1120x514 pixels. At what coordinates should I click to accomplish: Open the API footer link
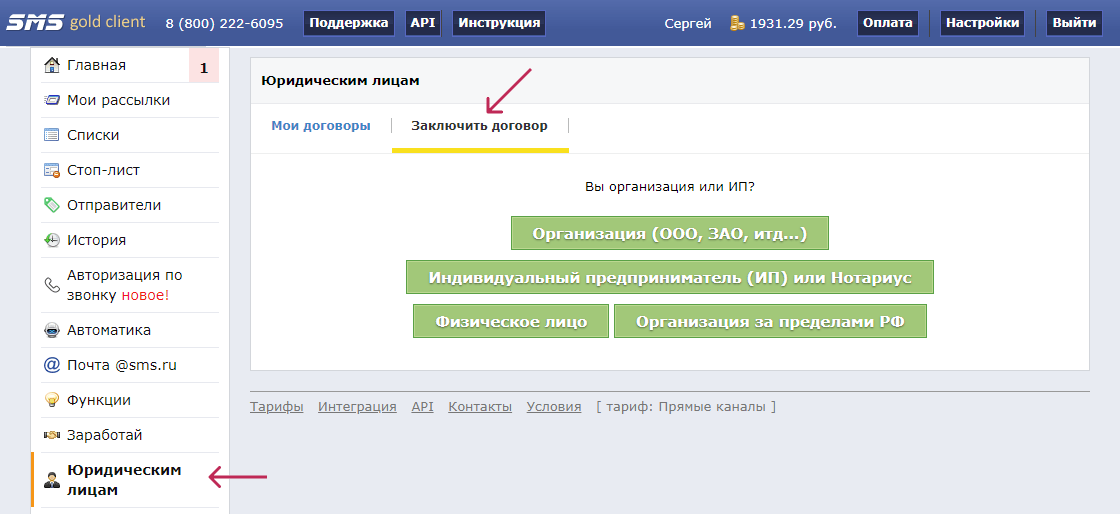point(422,407)
